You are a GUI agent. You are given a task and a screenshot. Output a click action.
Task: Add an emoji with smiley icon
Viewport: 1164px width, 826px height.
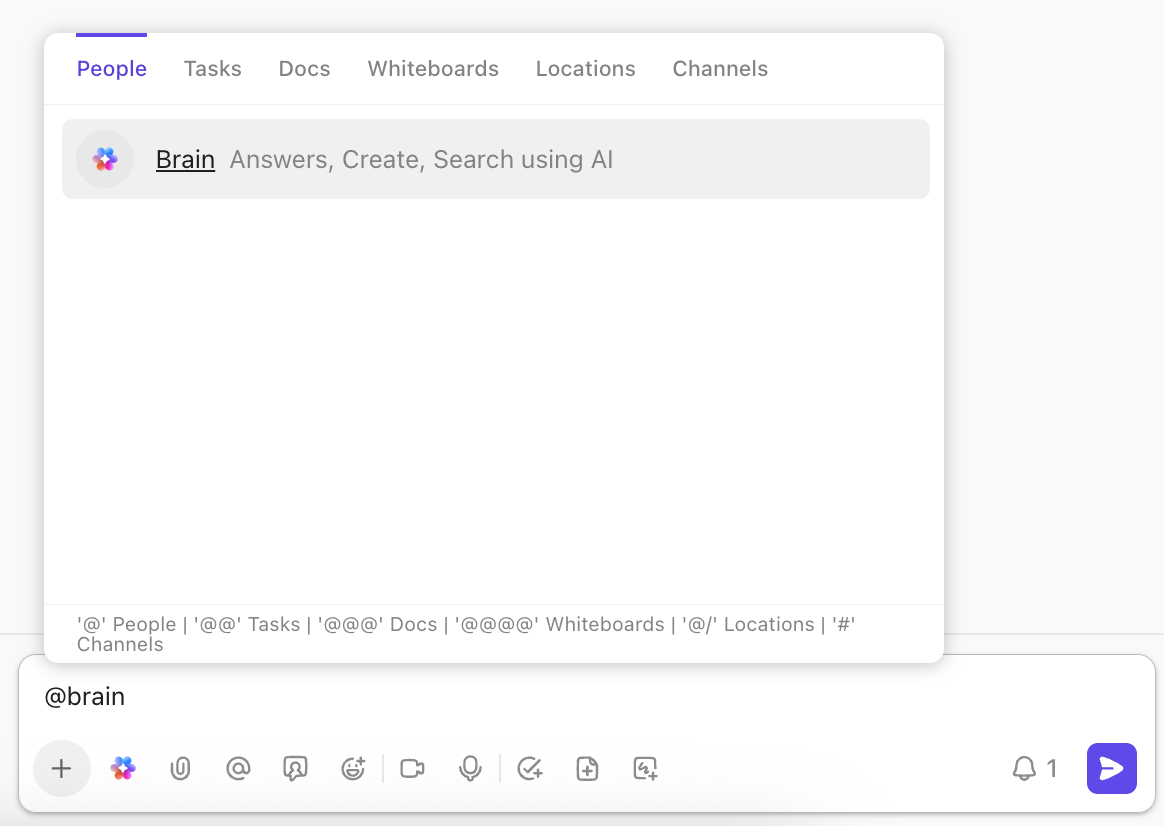(x=353, y=768)
